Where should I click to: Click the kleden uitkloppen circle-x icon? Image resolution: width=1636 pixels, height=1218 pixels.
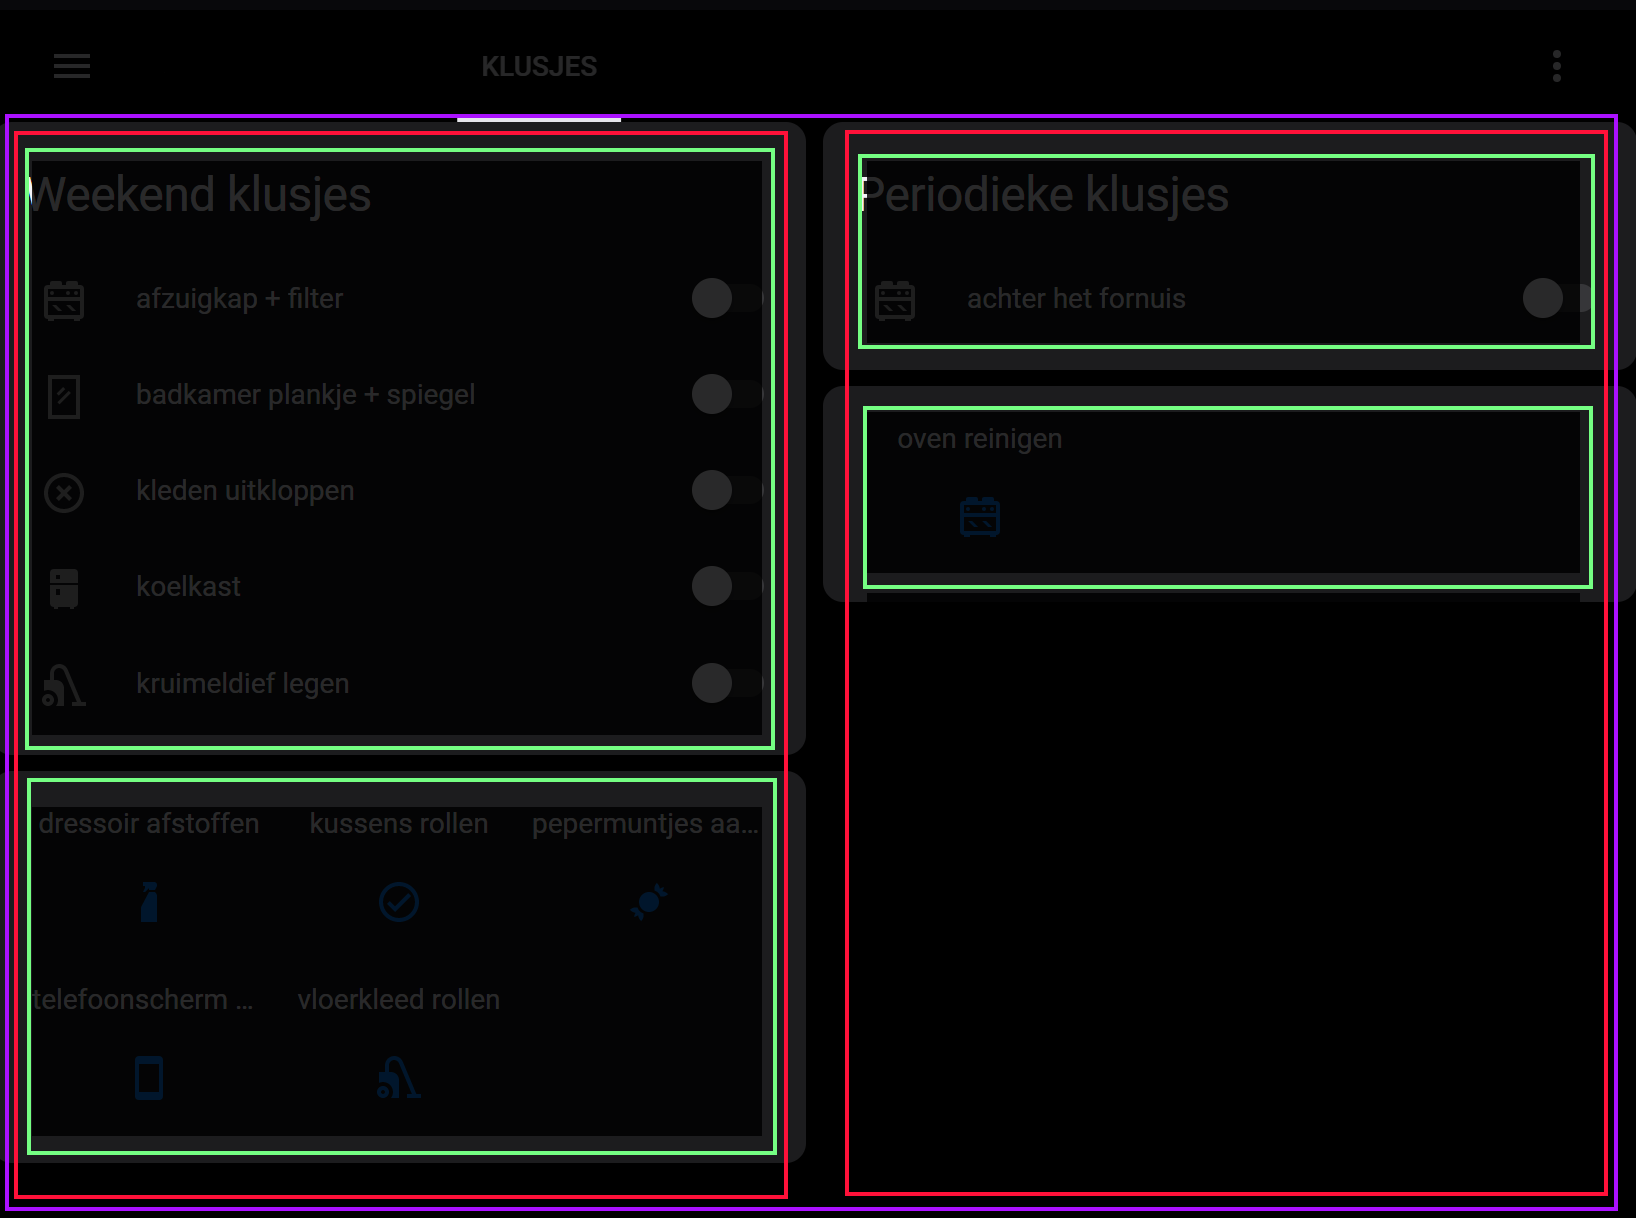pyautogui.click(x=64, y=492)
